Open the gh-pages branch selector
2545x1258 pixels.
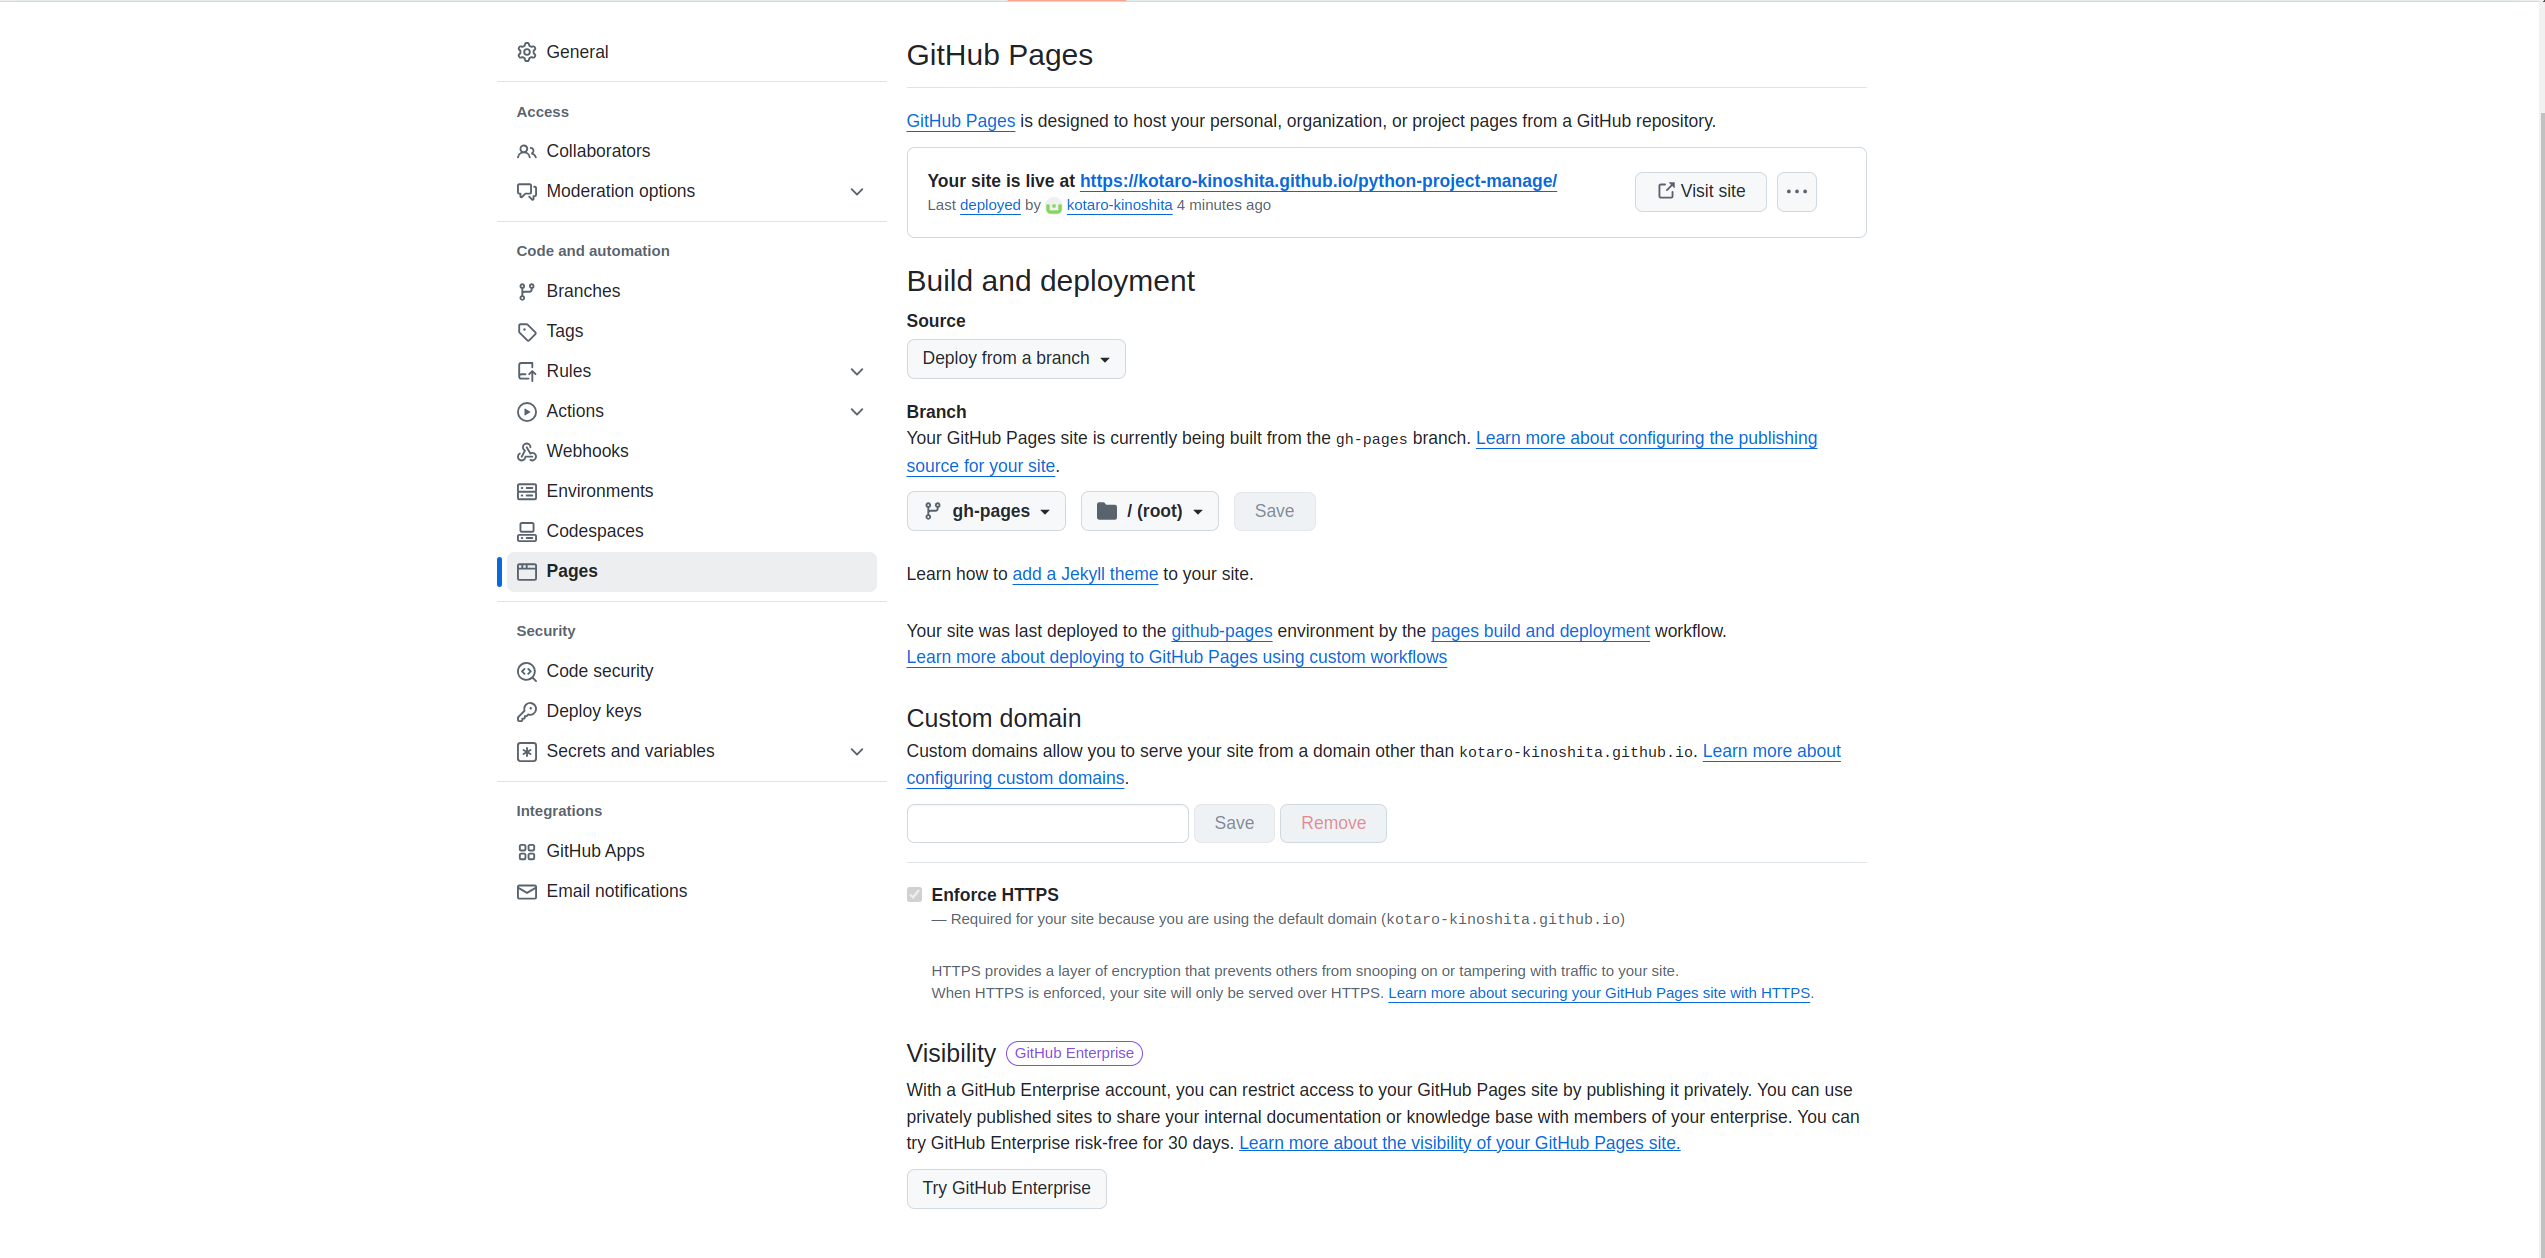pyautogui.click(x=986, y=512)
